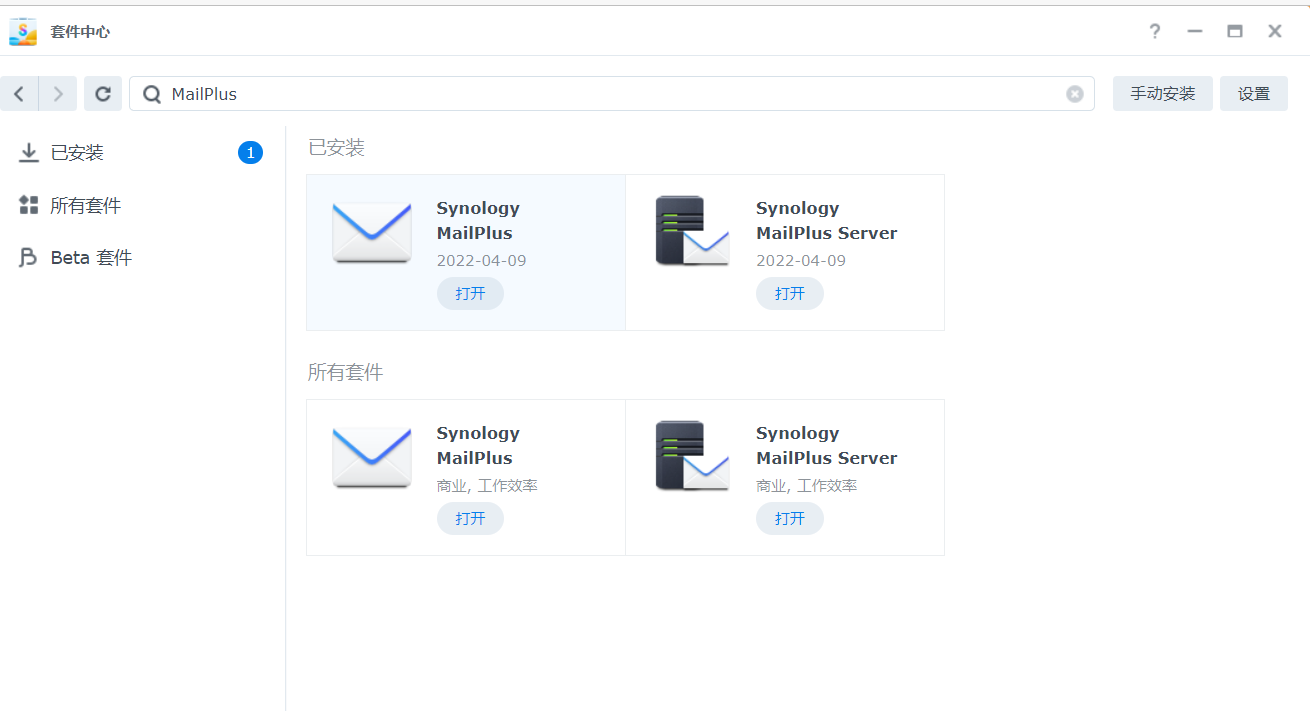Open the 设置 button
1310x723 pixels.
coord(1254,94)
